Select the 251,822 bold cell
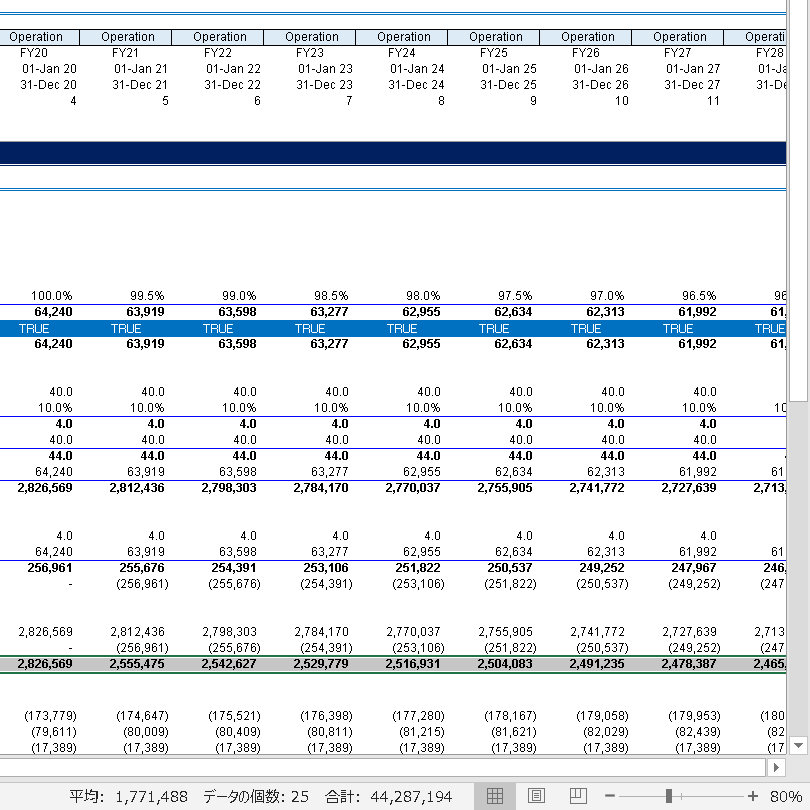This screenshot has width=810, height=810. pyautogui.click(x=417, y=568)
